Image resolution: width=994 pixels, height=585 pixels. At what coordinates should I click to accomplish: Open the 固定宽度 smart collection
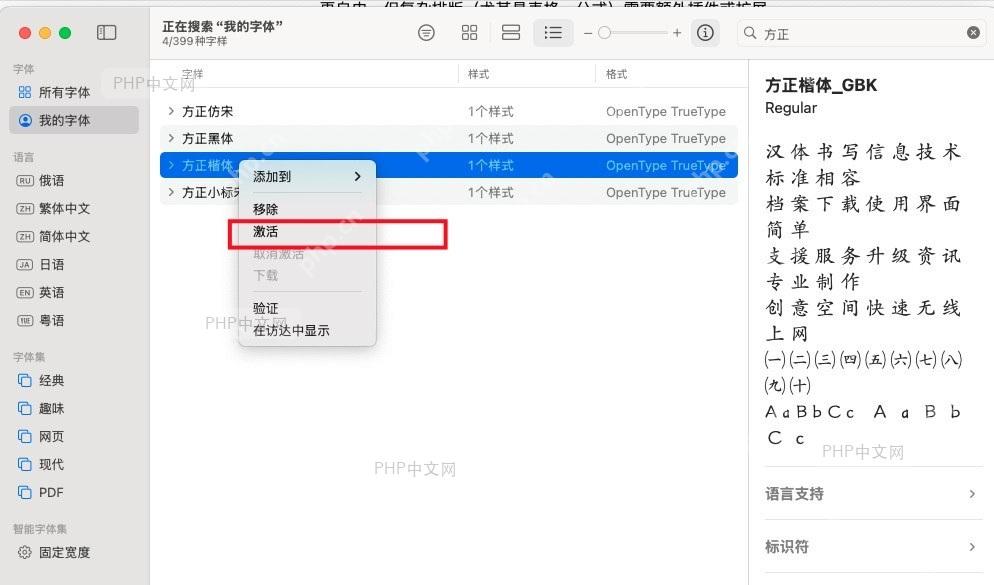54,552
